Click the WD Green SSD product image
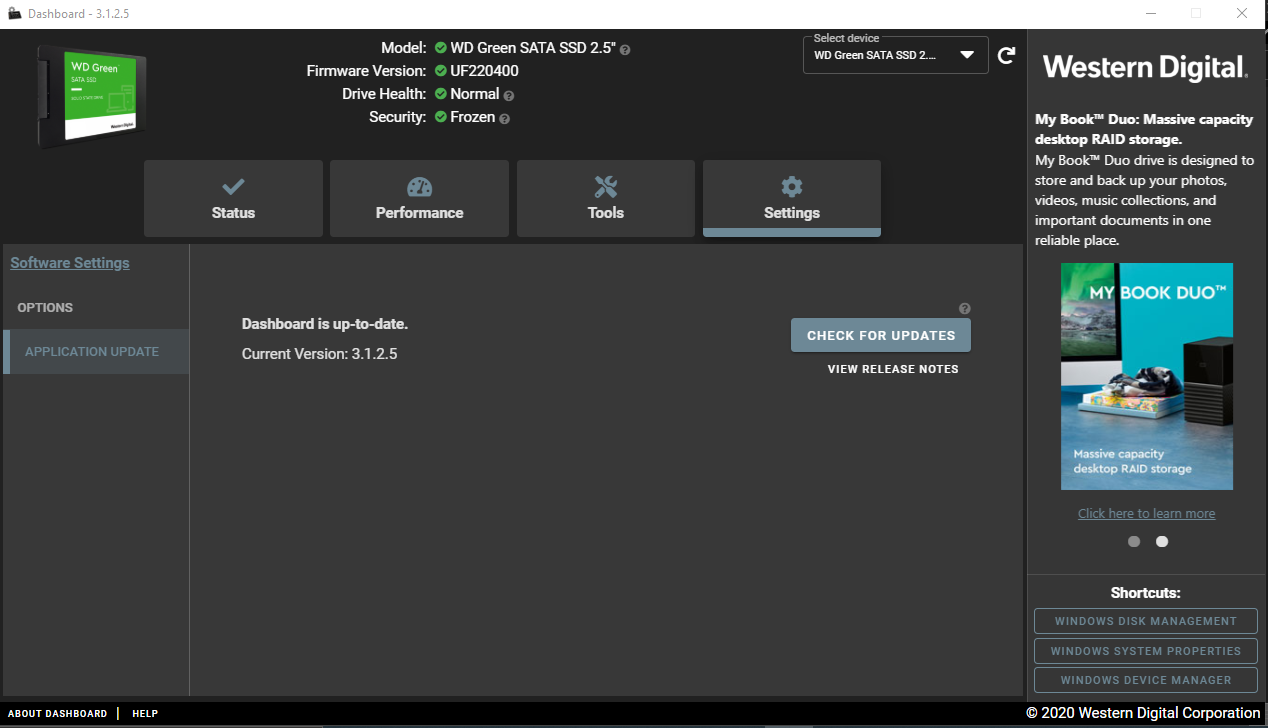1268x728 pixels. tap(92, 96)
